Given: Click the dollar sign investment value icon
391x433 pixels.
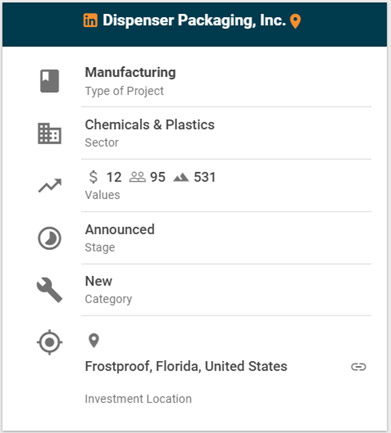Looking at the screenshot, I should (x=94, y=177).
